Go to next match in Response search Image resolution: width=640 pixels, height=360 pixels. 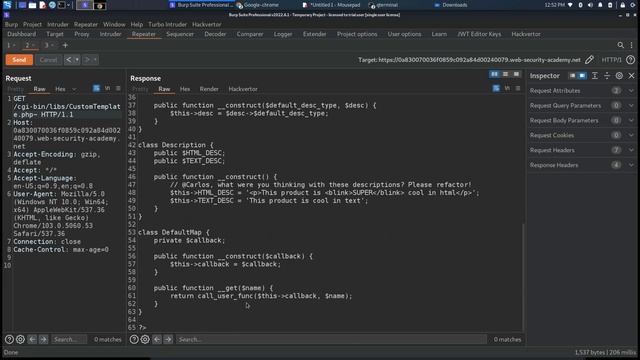tap(168, 339)
